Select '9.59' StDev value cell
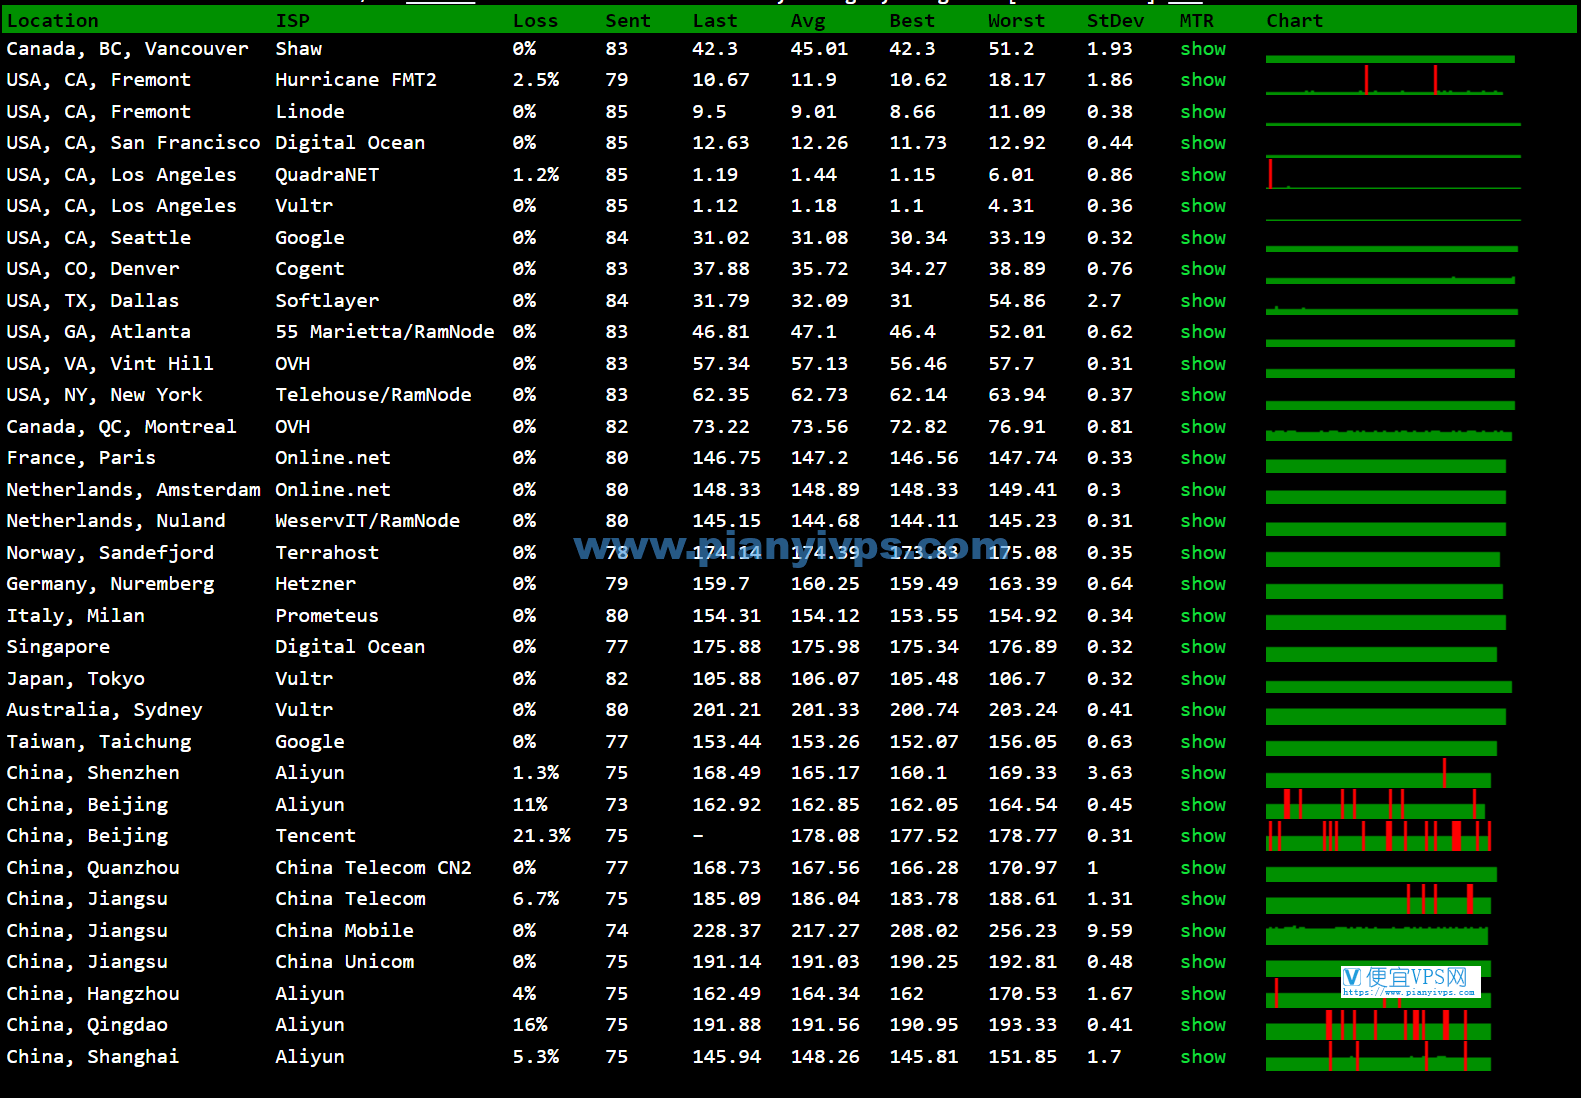1581x1098 pixels. [x=1109, y=931]
